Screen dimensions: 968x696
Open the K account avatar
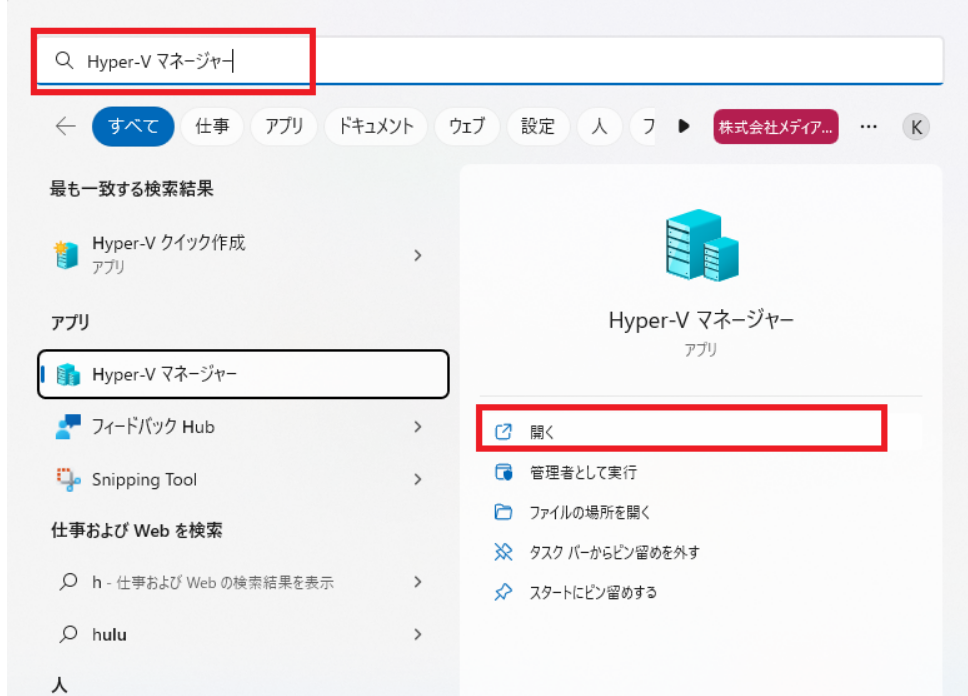point(916,127)
